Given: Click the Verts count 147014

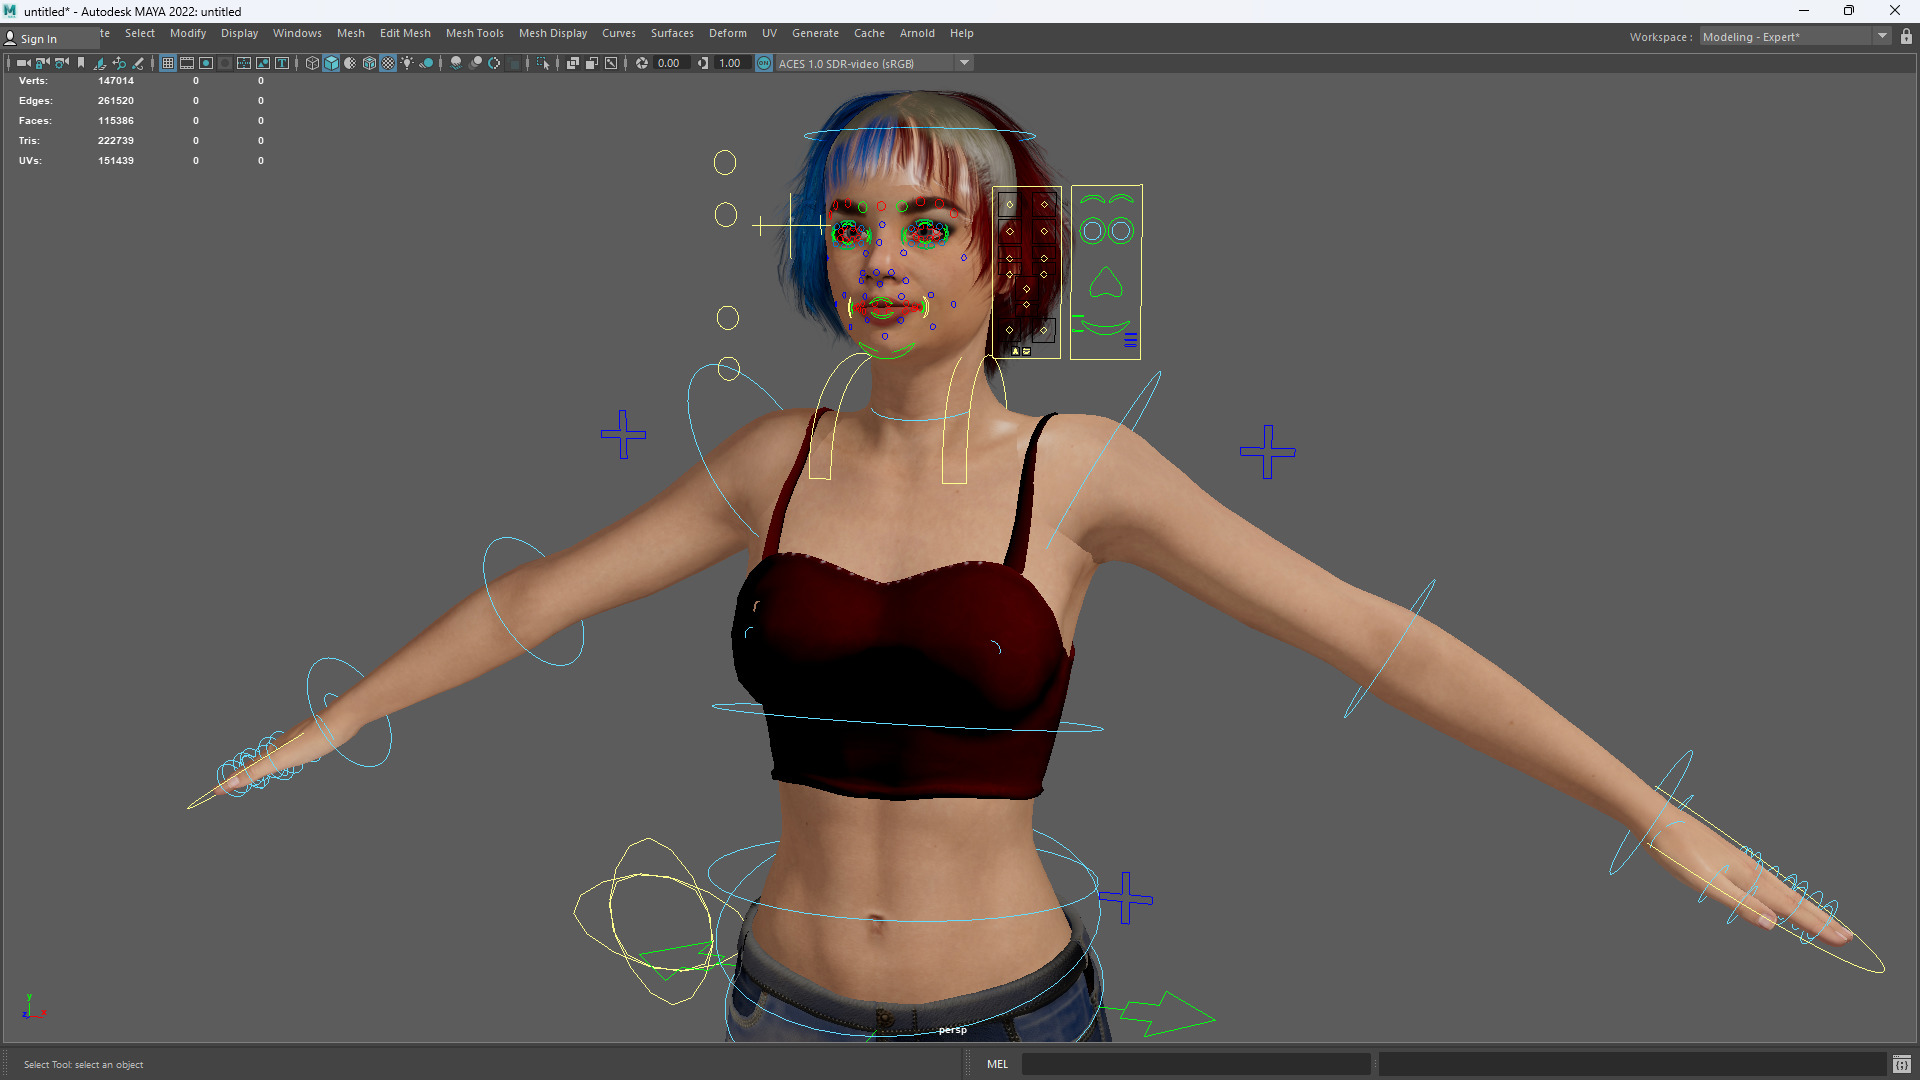Looking at the screenshot, I should [115, 81].
